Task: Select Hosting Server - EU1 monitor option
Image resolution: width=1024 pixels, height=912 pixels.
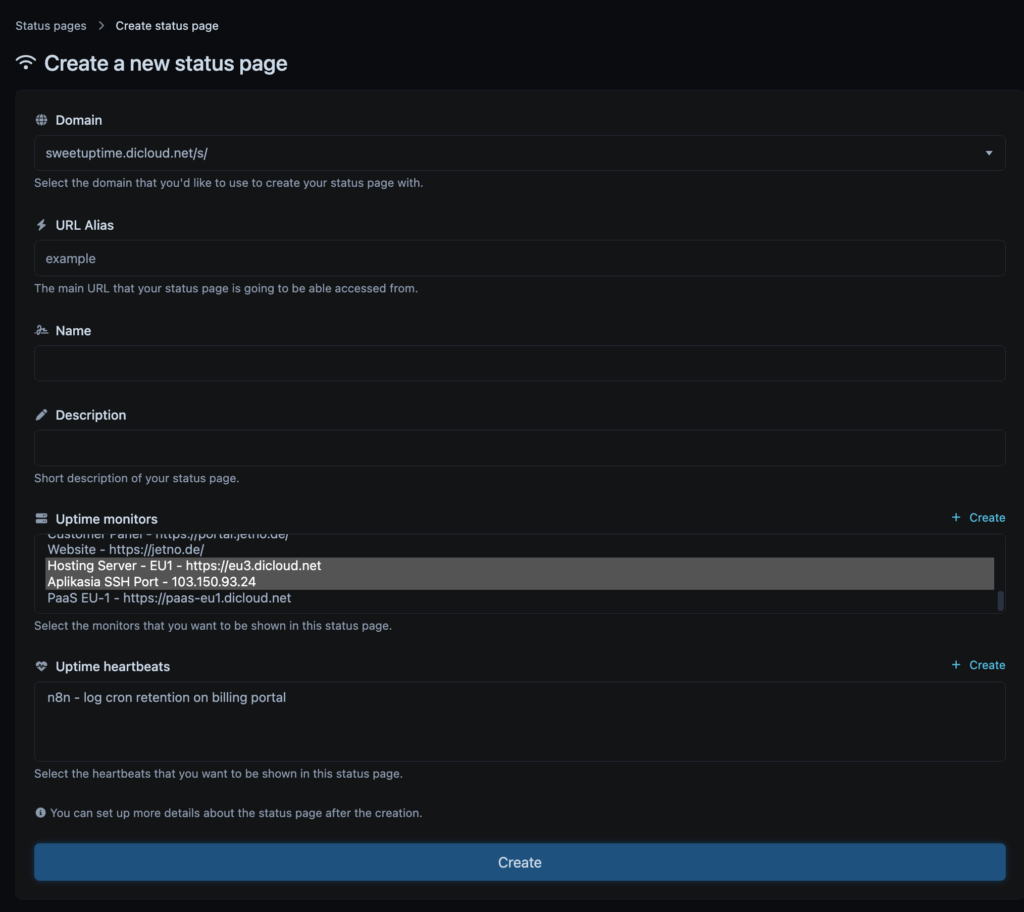Action: (x=184, y=566)
